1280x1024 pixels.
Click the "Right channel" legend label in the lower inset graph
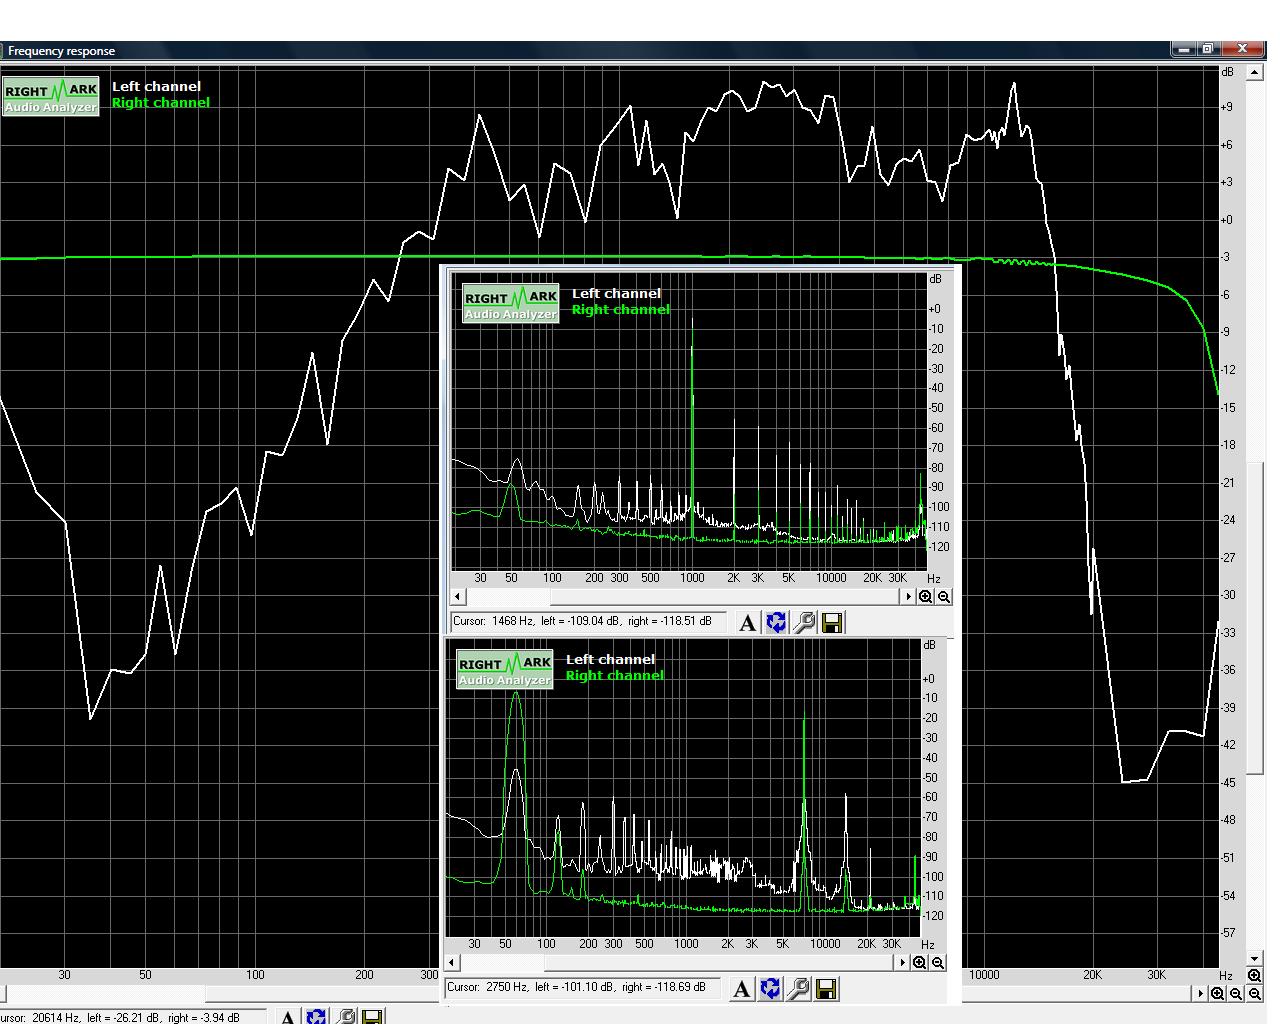point(615,676)
